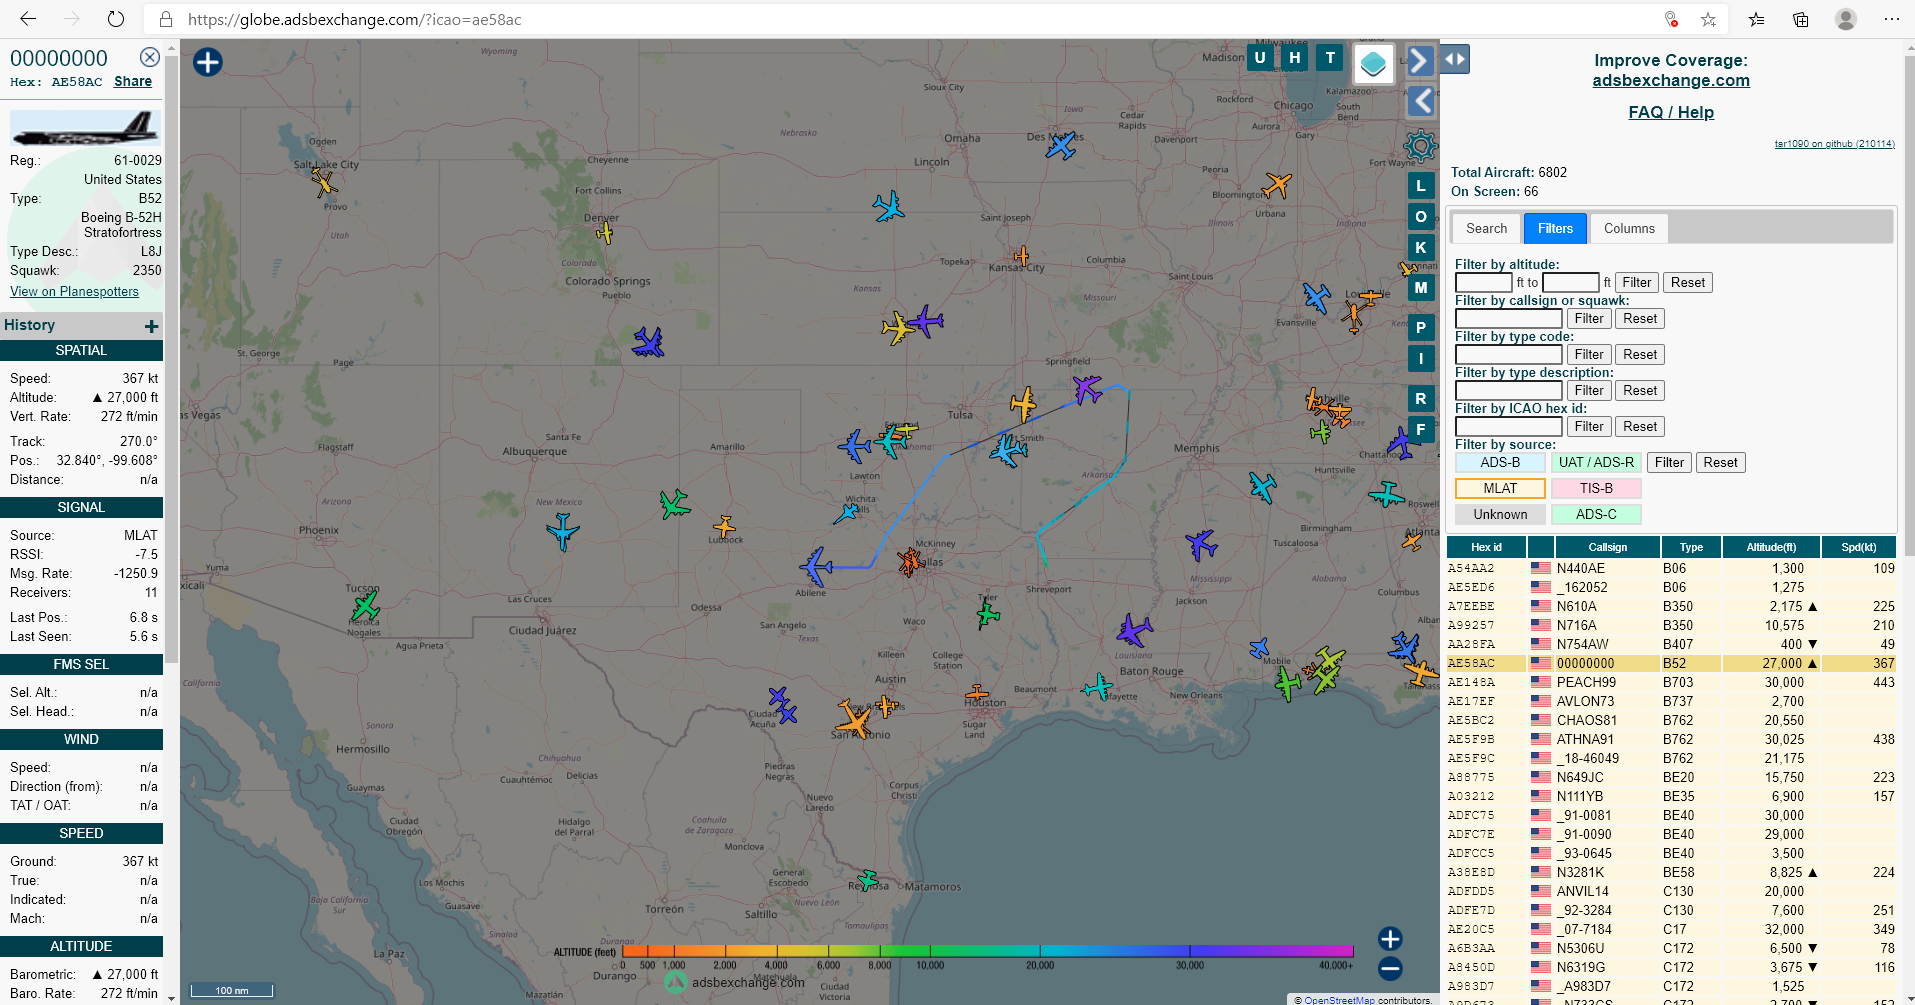Reset the type code filter
The width and height of the screenshot is (1915, 1005).
click(x=1640, y=355)
